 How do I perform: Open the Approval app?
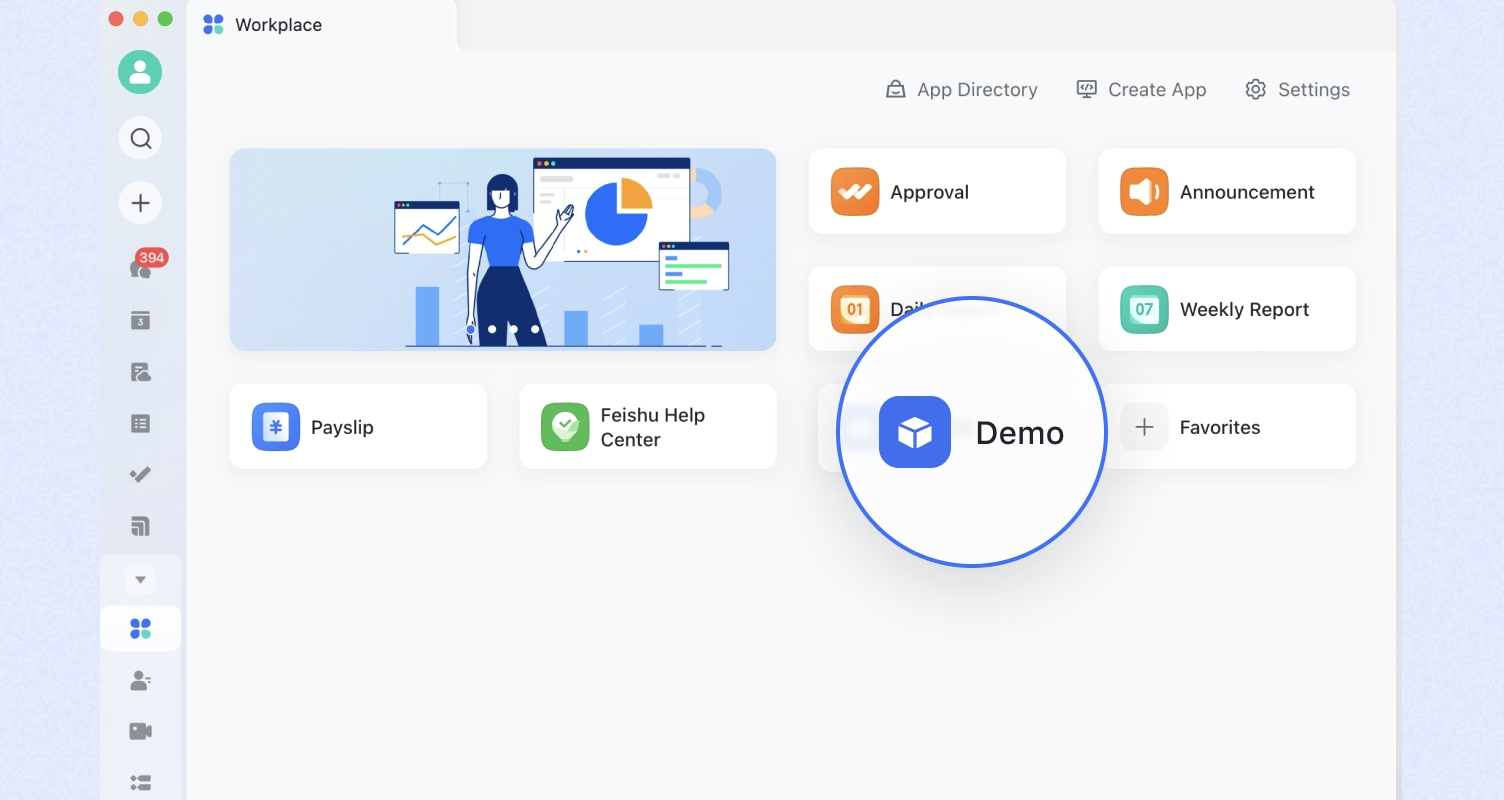click(x=937, y=192)
